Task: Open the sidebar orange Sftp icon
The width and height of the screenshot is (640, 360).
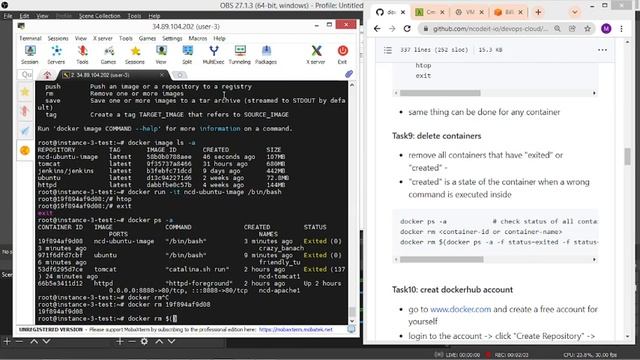Action: click(25, 151)
